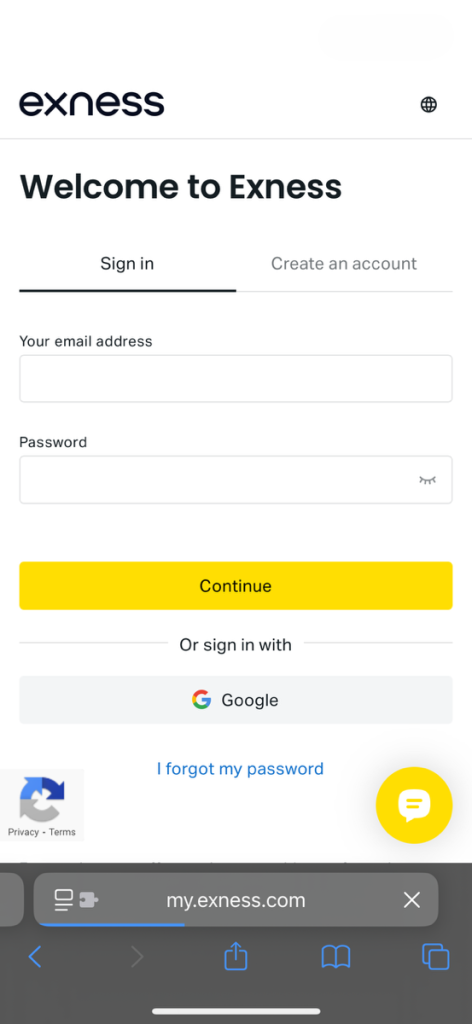Stop page loading with the X
The height and width of the screenshot is (1024, 472).
[x=411, y=900]
